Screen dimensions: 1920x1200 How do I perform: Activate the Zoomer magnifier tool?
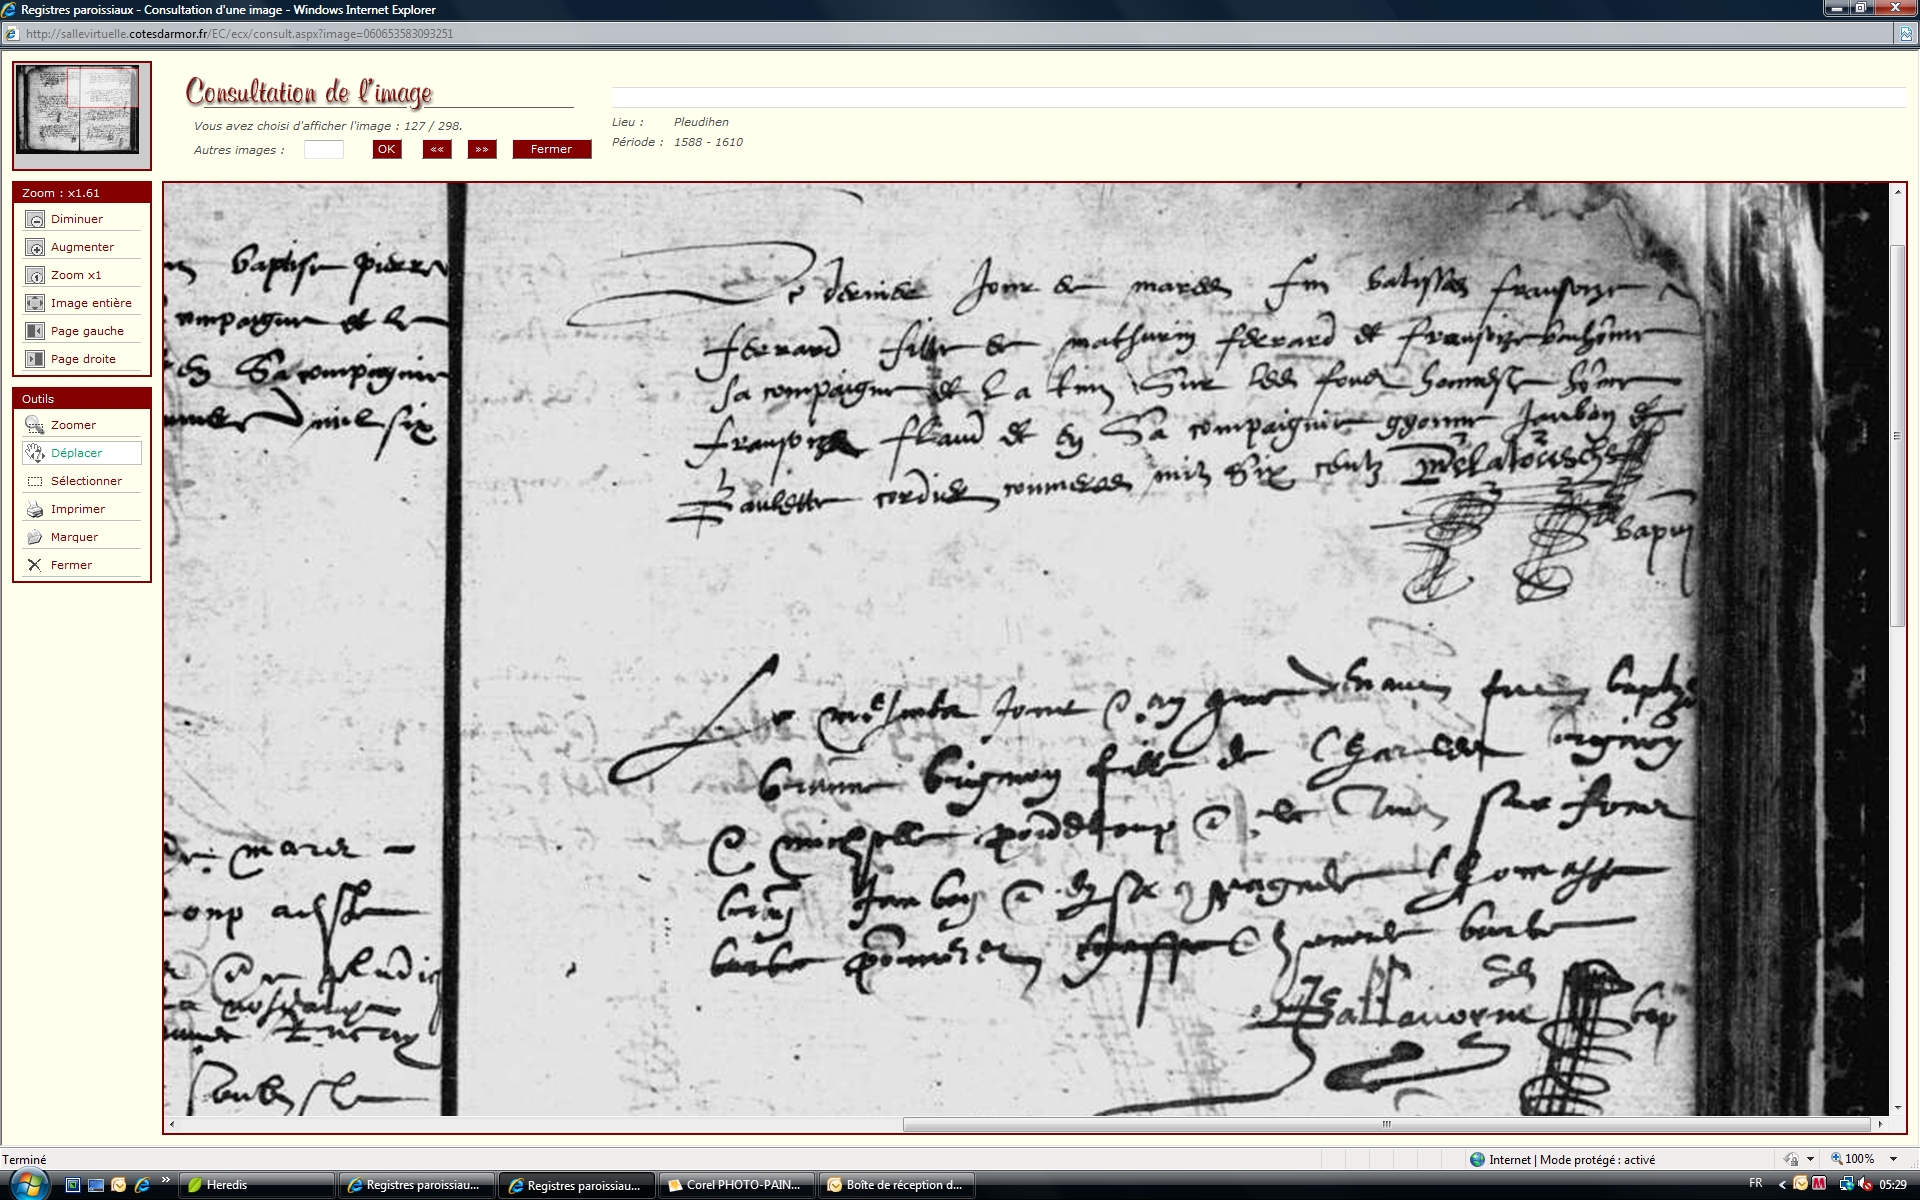point(35,425)
